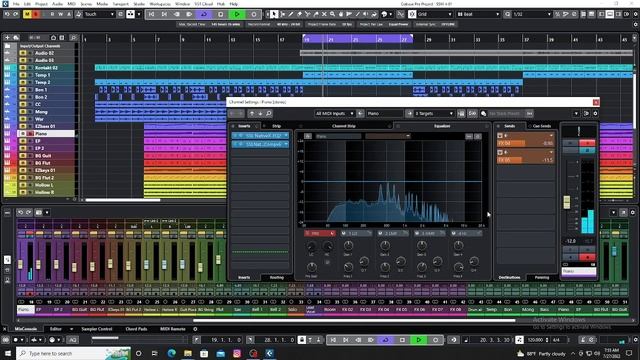The image size is (640, 360).
Task: Deactivate all Solo states with red S
Action: (36, 14)
